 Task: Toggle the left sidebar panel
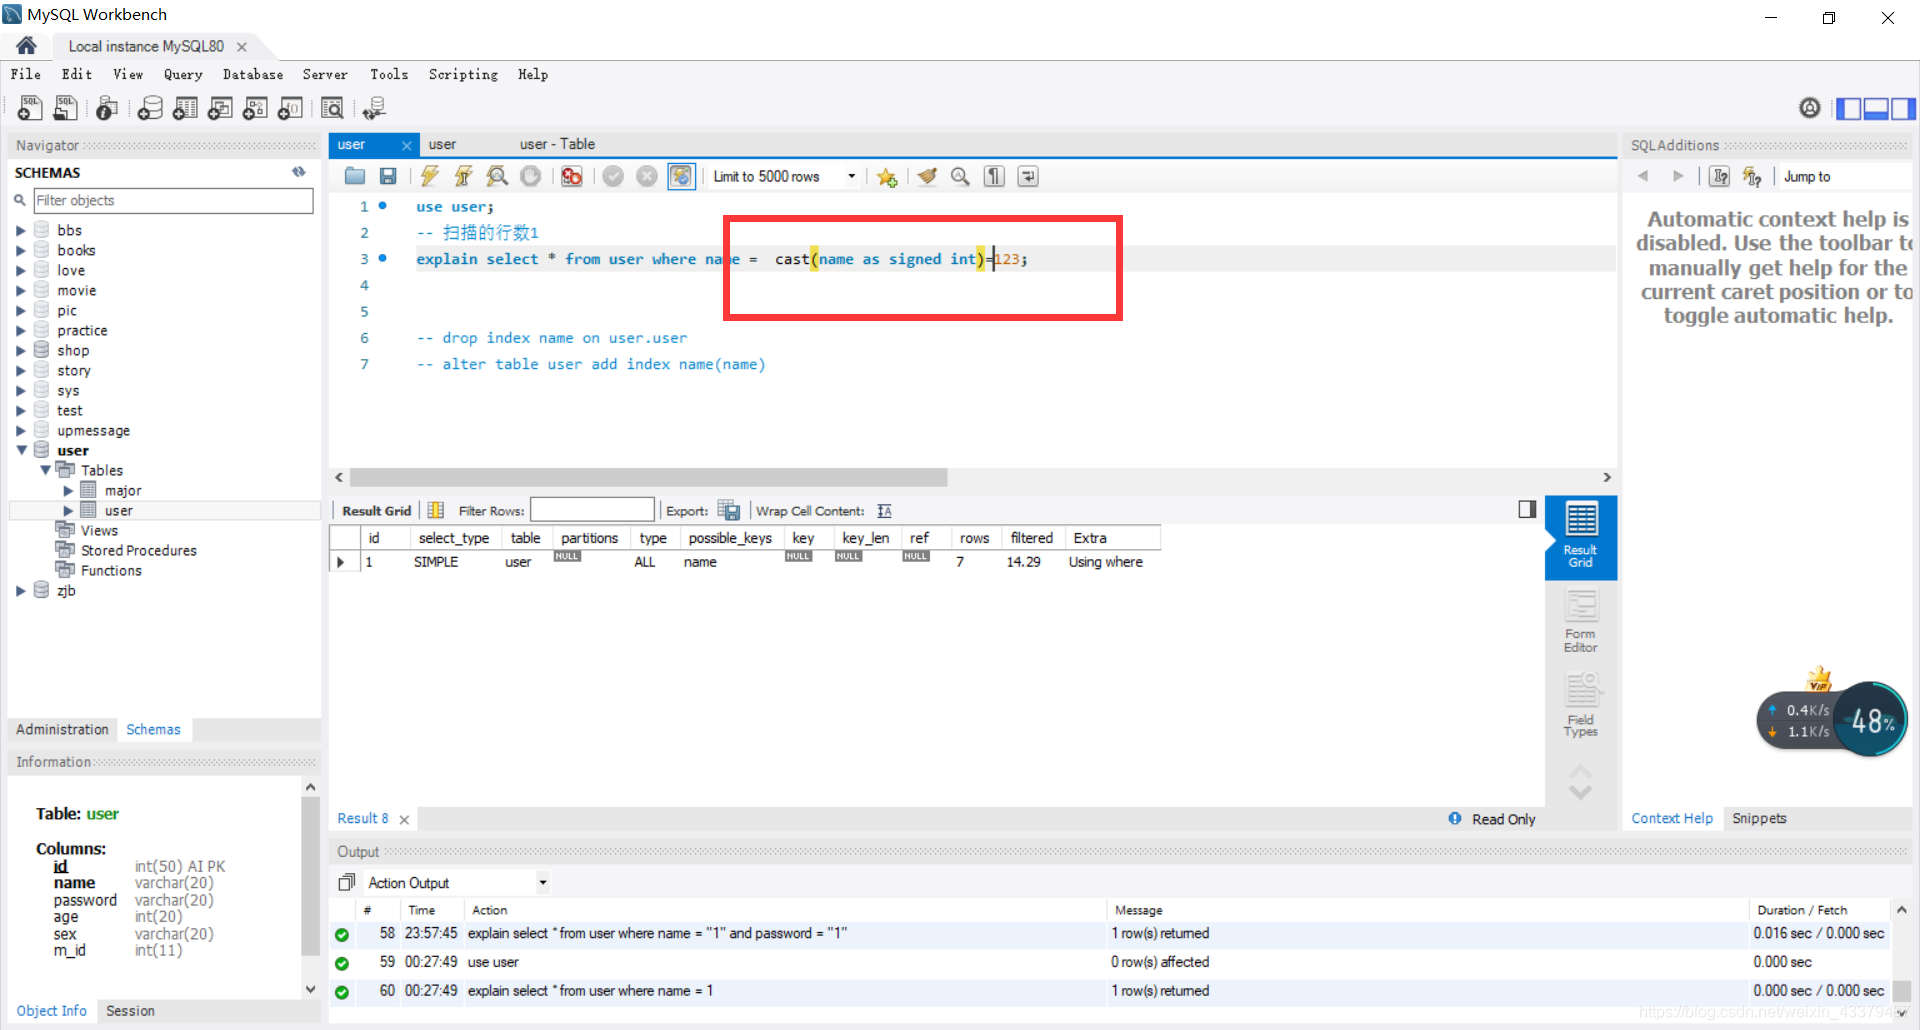tap(1849, 108)
